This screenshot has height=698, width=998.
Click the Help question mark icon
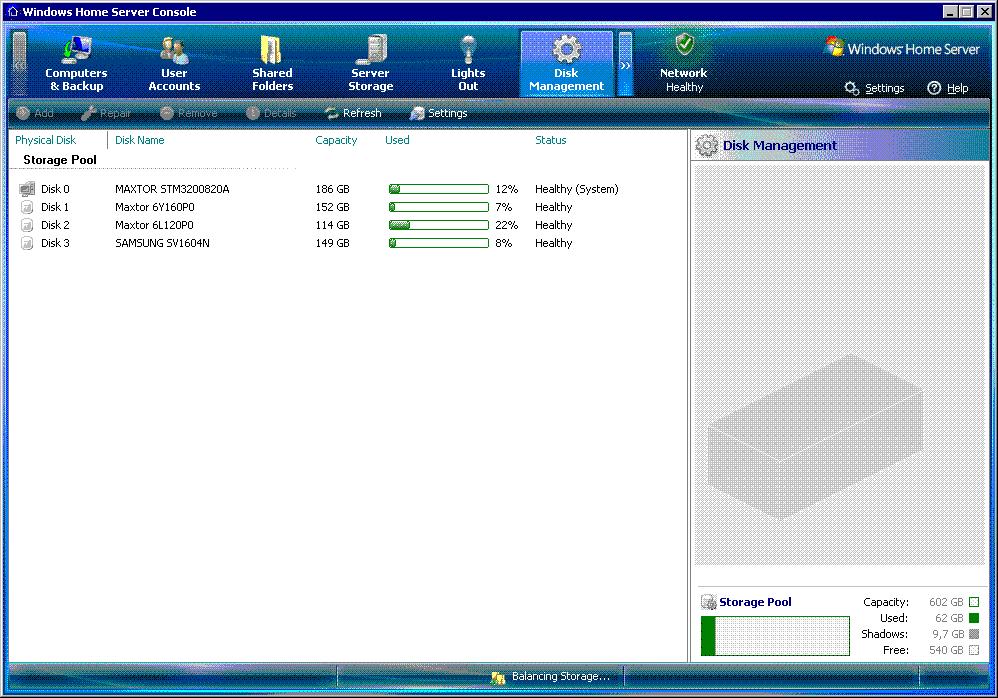(934, 88)
